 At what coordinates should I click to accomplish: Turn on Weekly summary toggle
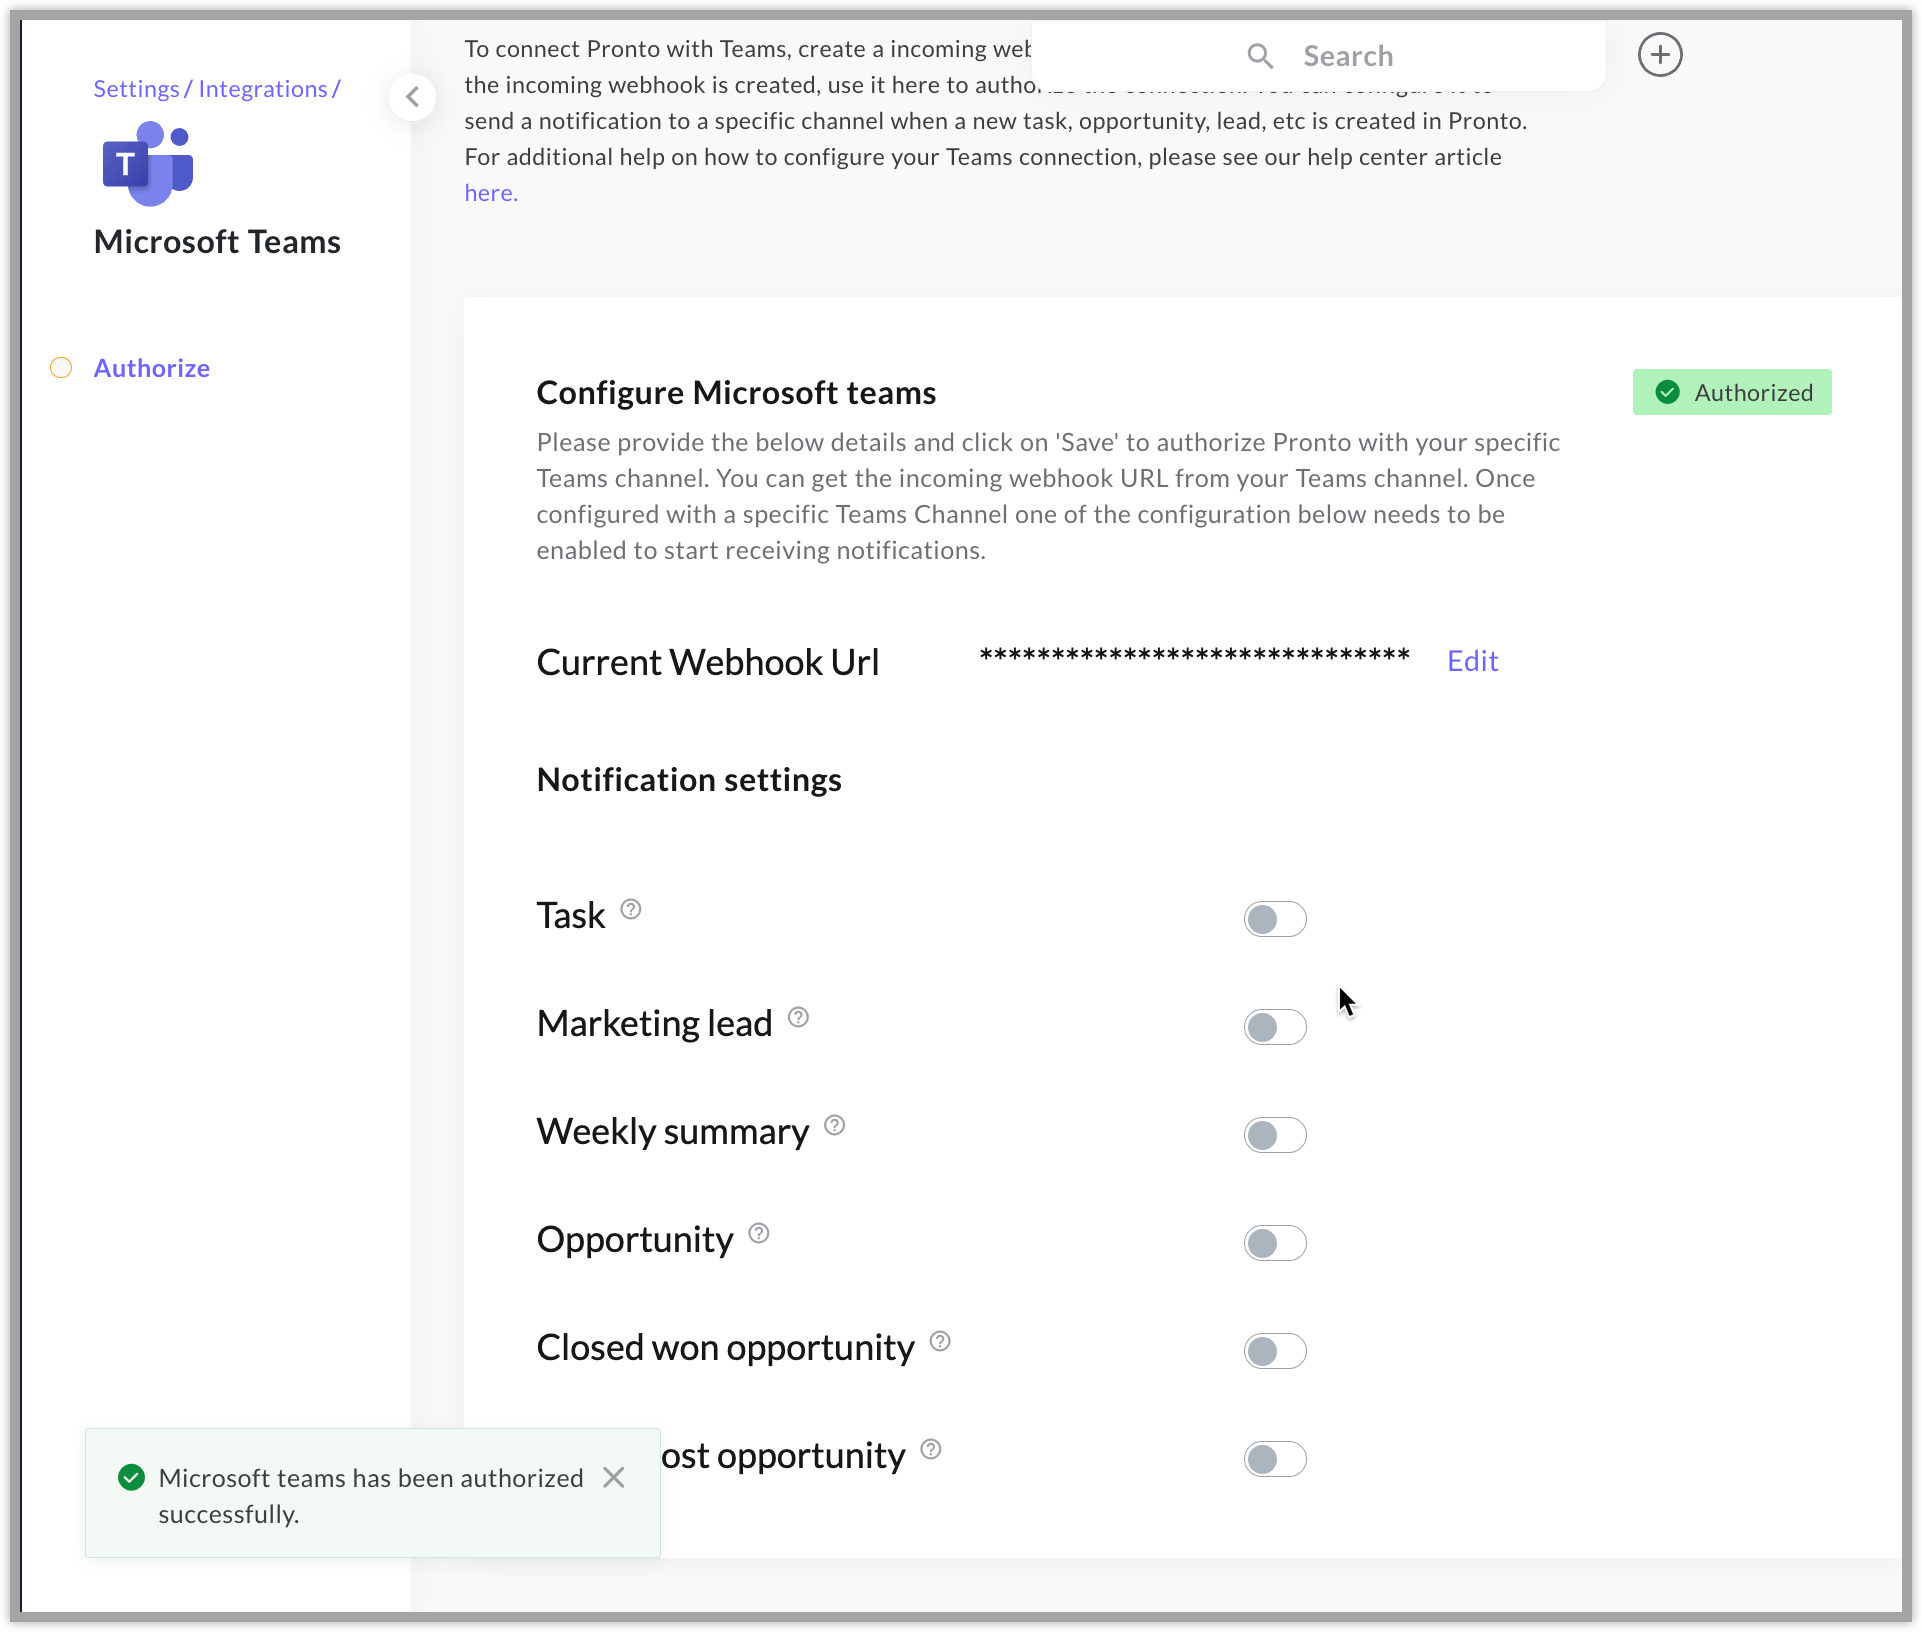1275,1135
